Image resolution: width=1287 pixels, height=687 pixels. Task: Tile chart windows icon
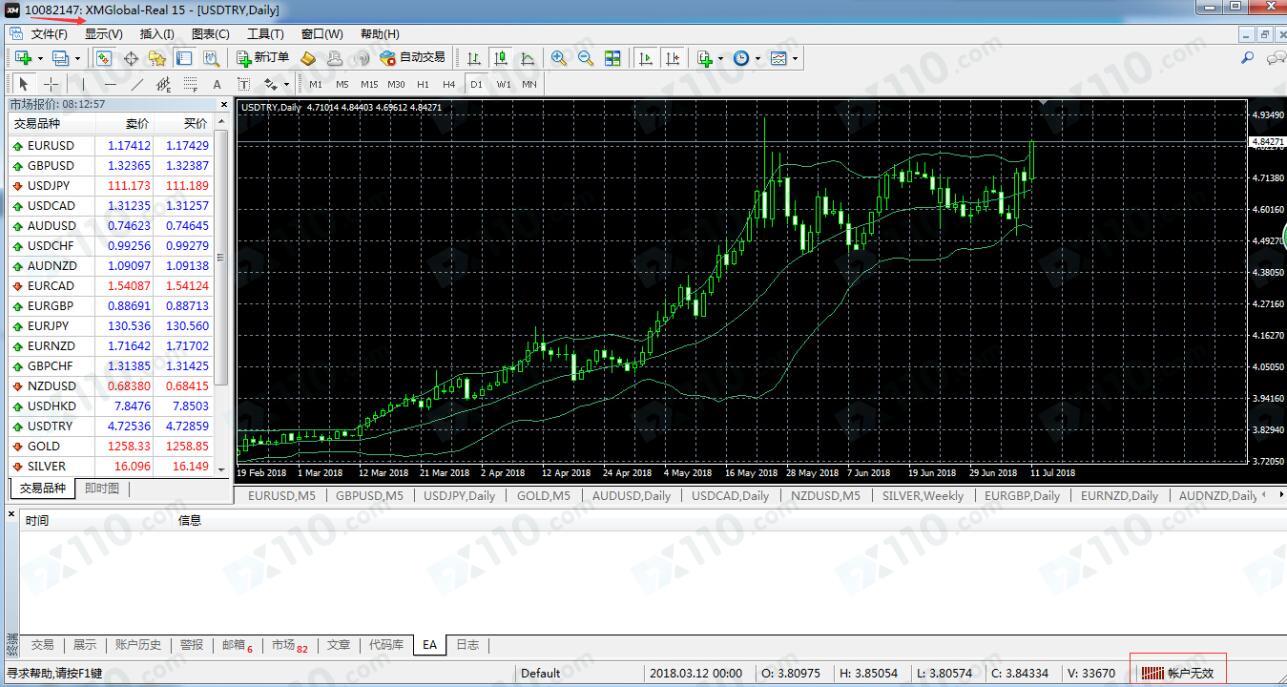tap(612, 58)
